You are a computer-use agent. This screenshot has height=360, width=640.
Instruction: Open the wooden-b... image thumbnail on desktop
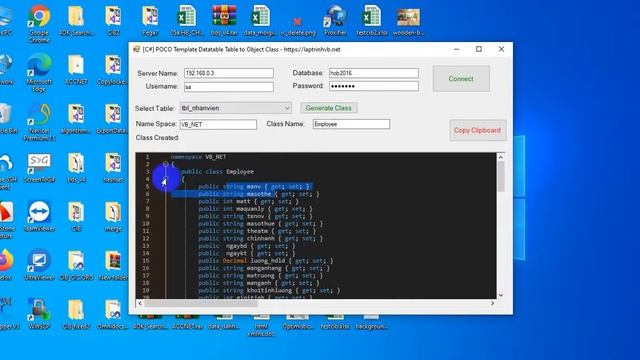click(408, 20)
